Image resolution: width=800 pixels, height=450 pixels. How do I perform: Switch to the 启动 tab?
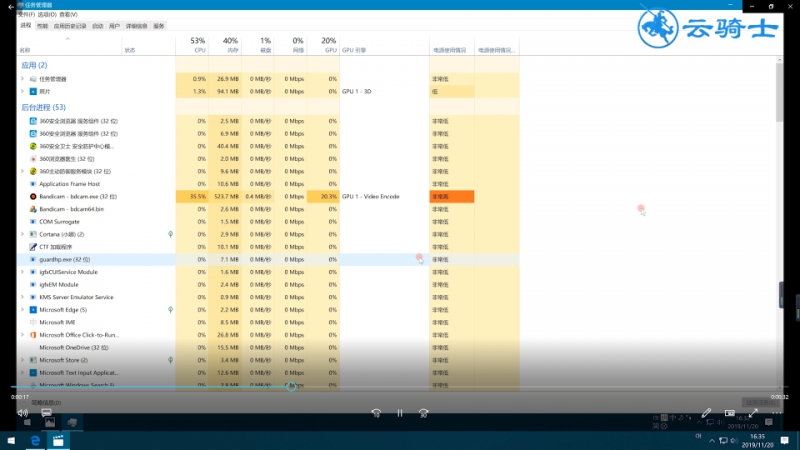click(x=97, y=26)
